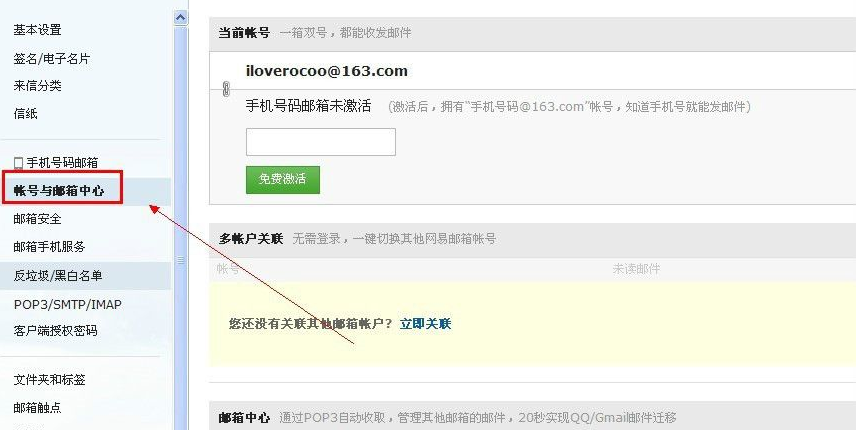Select 客户端授权密码 in sidebar
Image resolution: width=856 pixels, height=430 pixels.
click(55, 331)
